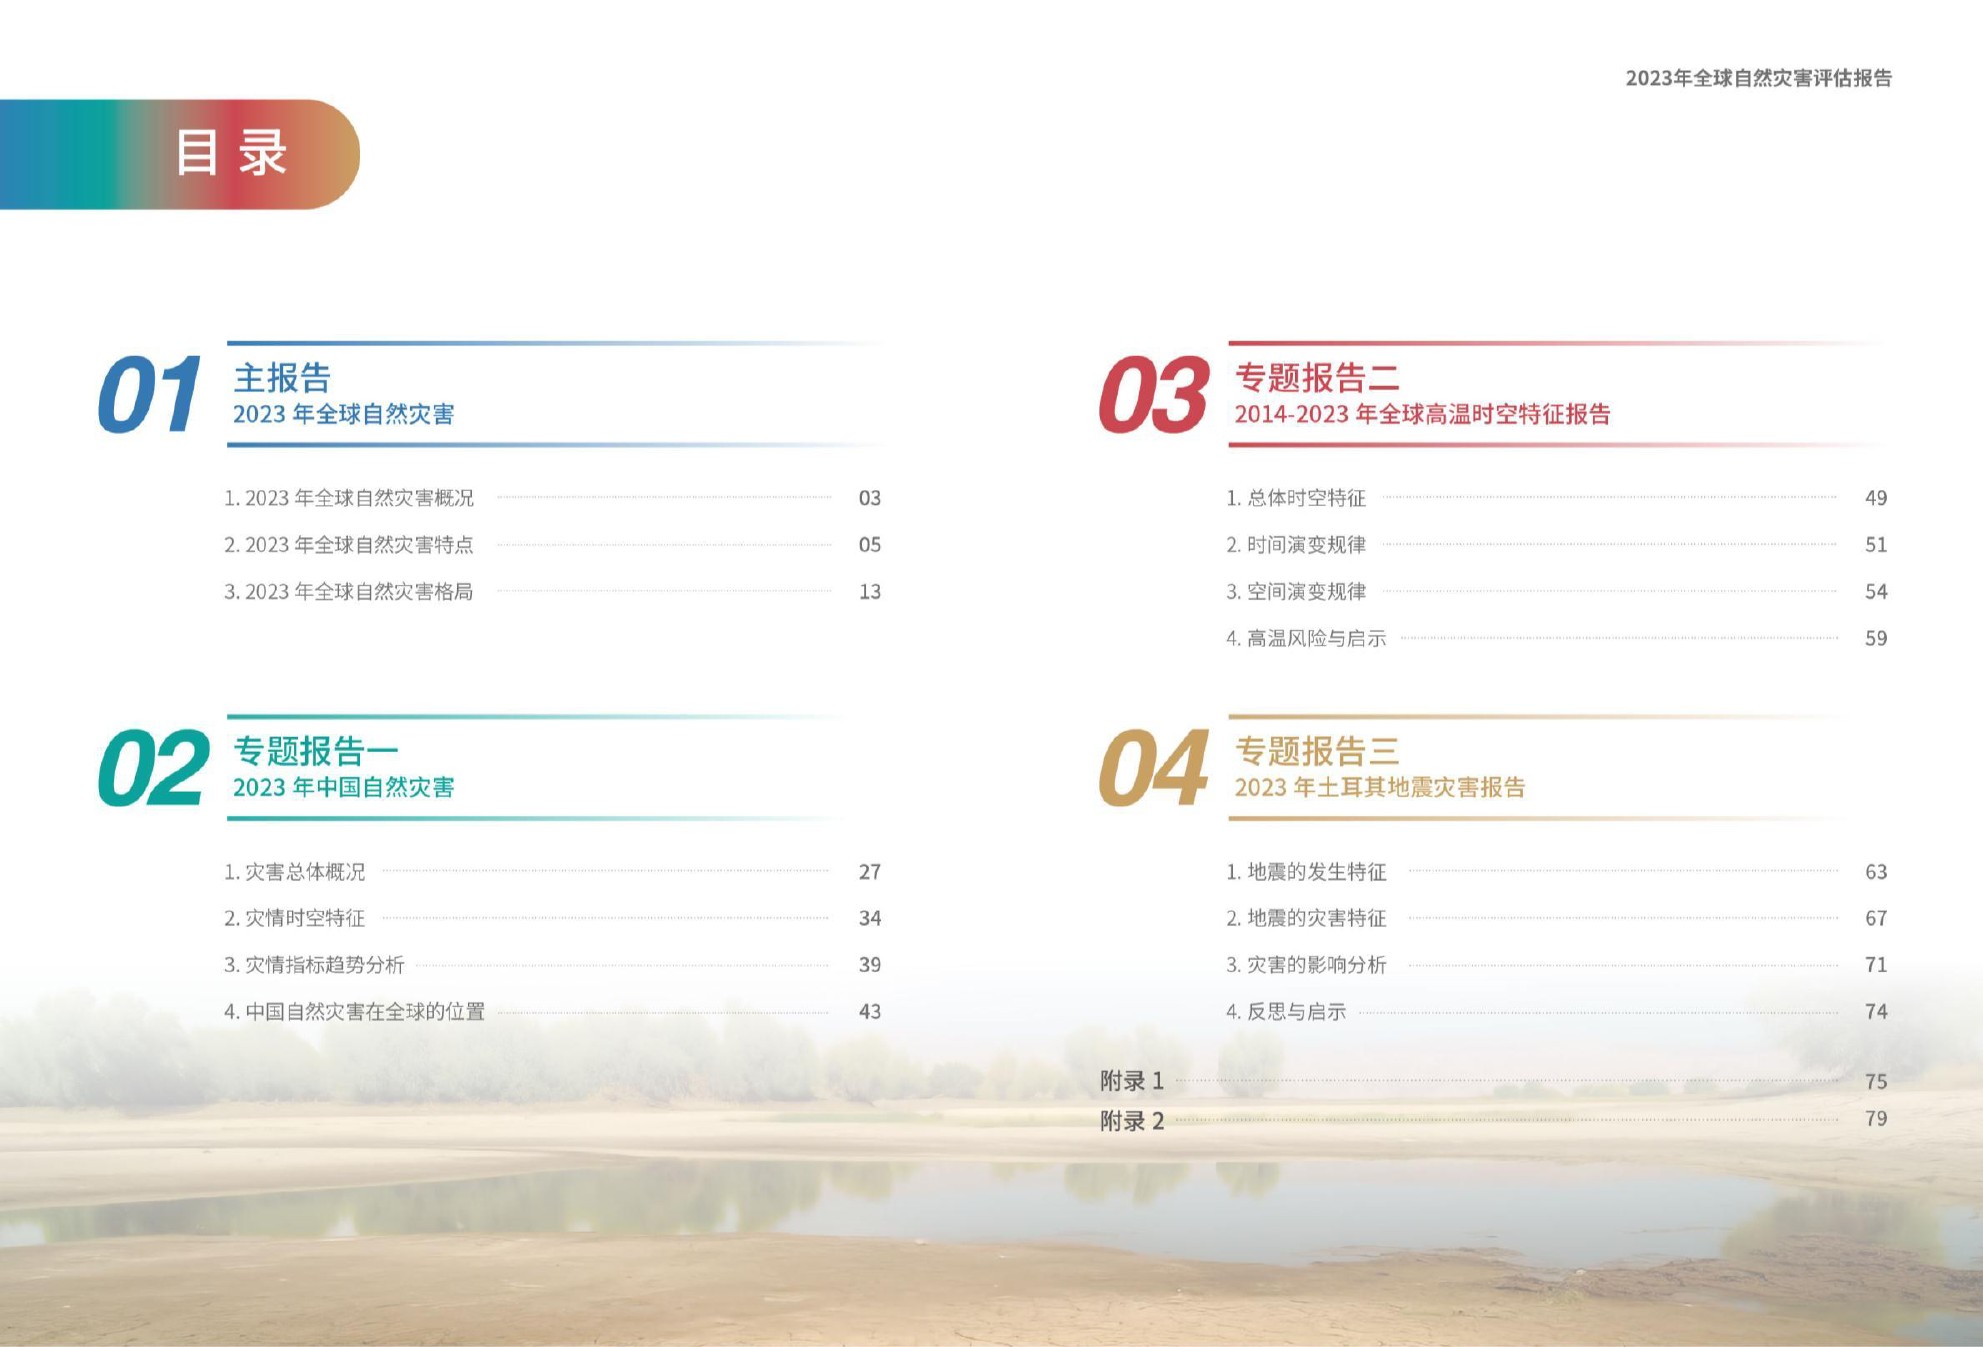Click page number 54
1983x1347 pixels.
coord(1876,592)
